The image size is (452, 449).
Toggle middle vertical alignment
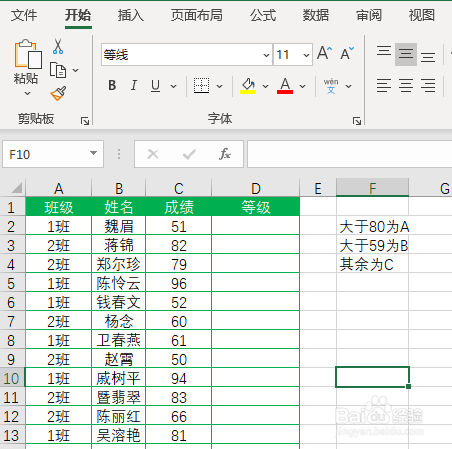406,54
